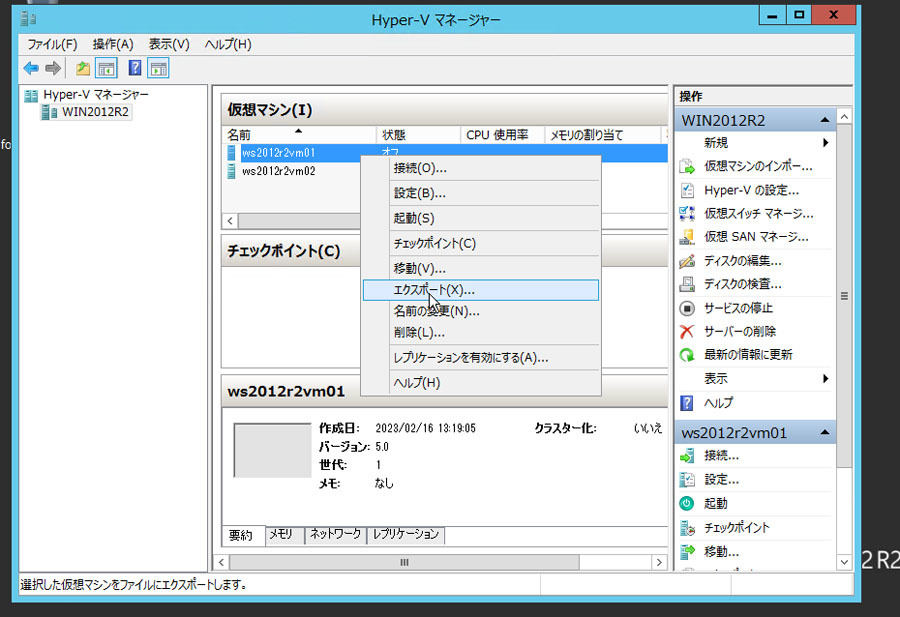Collapse the WIN2012R2 actions section
This screenshot has width=900, height=617.
click(x=825, y=121)
